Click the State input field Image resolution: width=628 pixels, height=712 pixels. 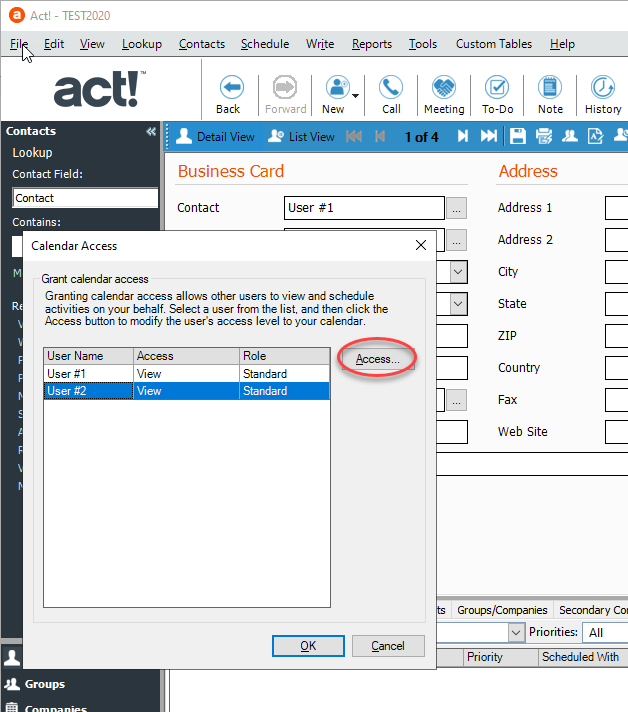[617, 304]
